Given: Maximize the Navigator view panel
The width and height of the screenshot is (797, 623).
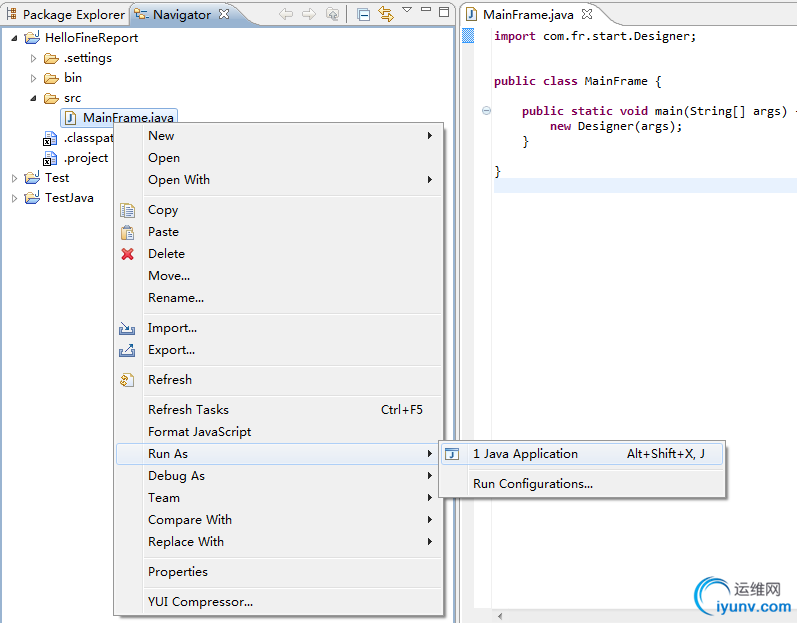Looking at the screenshot, I should coord(444,12).
